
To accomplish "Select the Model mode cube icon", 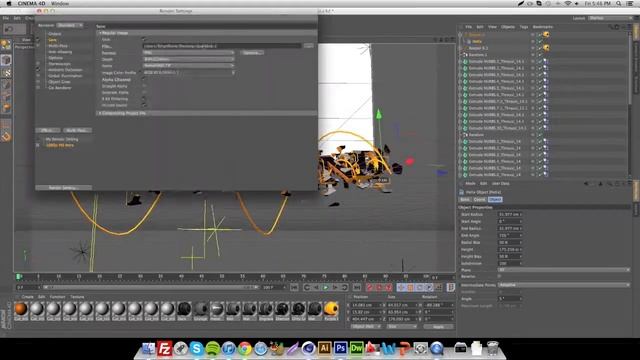I will coord(6,60).
